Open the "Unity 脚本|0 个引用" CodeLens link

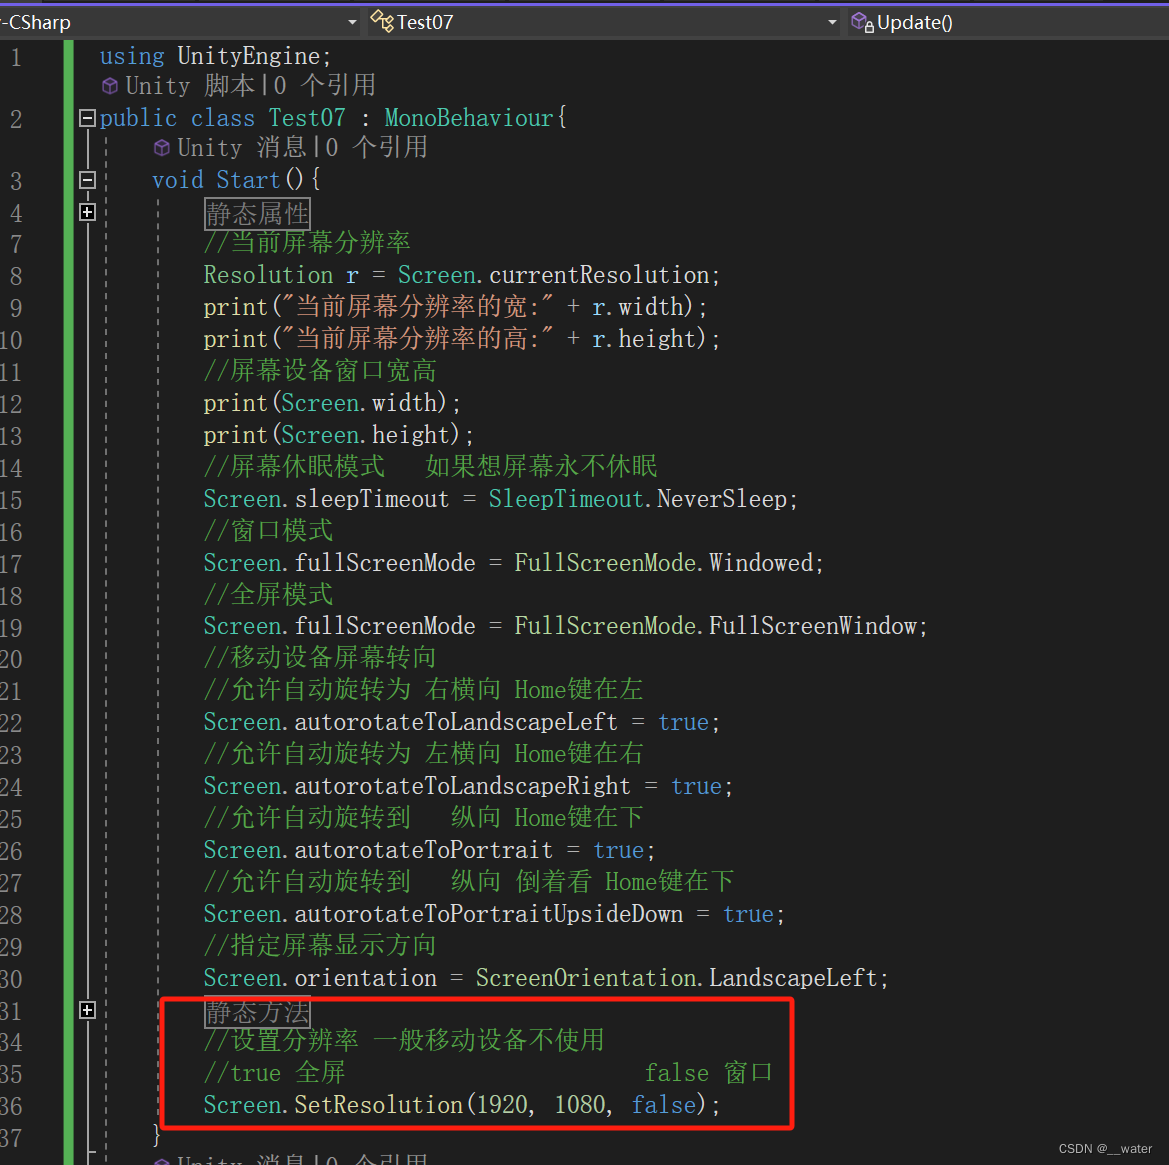tap(246, 85)
